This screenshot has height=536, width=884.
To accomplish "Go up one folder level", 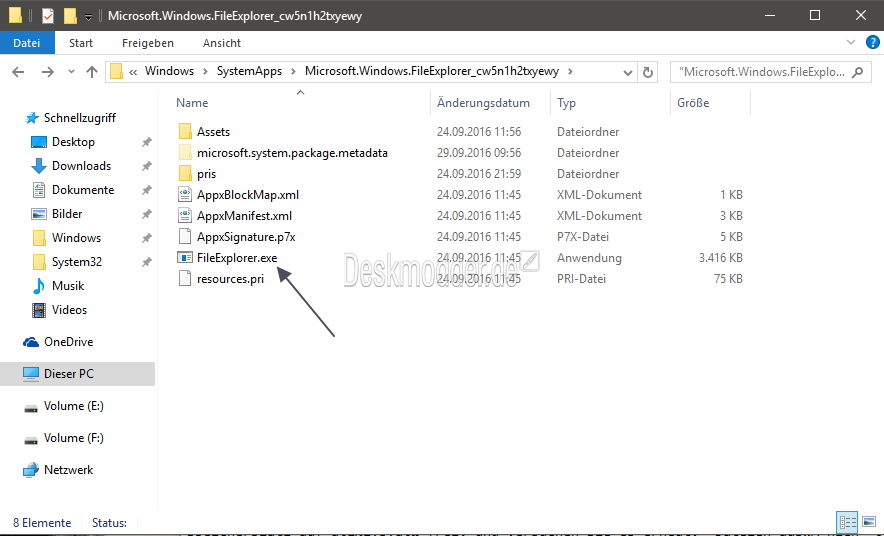I will coord(92,72).
